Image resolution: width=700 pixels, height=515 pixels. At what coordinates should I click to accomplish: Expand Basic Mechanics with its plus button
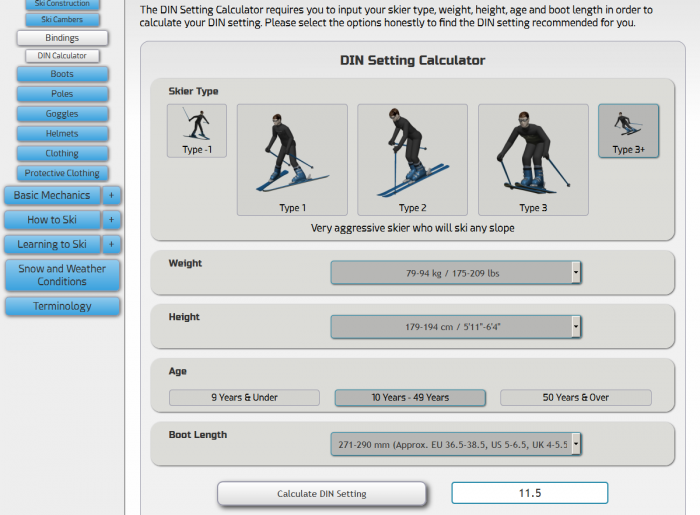[112, 195]
